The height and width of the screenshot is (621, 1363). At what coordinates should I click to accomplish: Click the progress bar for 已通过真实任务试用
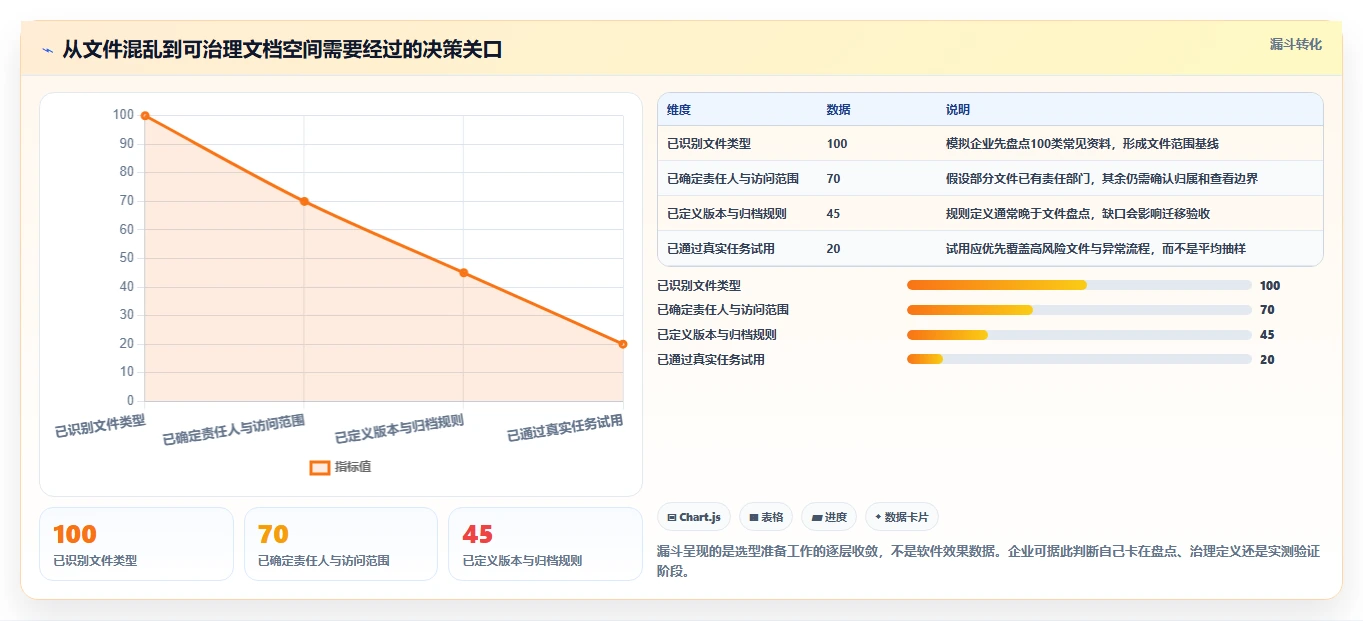coord(1079,359)
